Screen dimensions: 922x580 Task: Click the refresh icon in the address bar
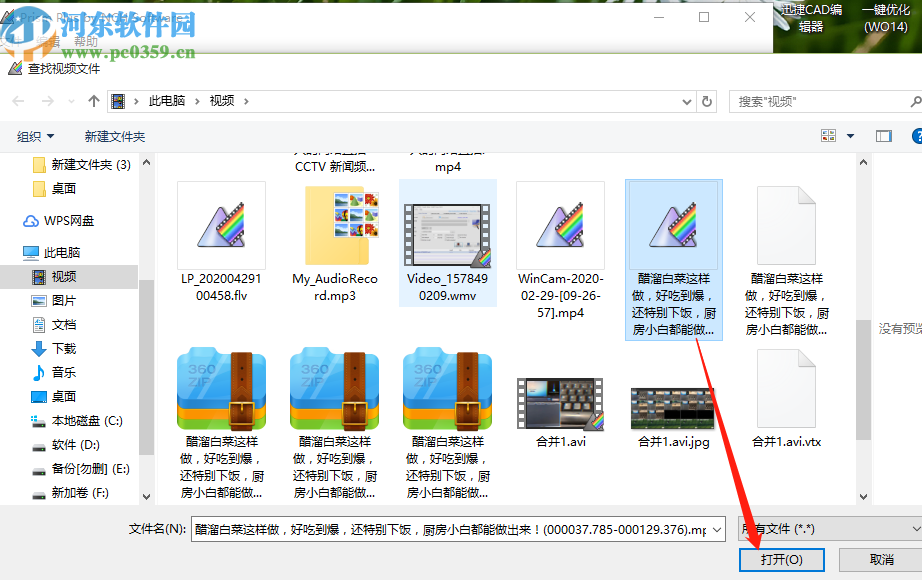706,101
